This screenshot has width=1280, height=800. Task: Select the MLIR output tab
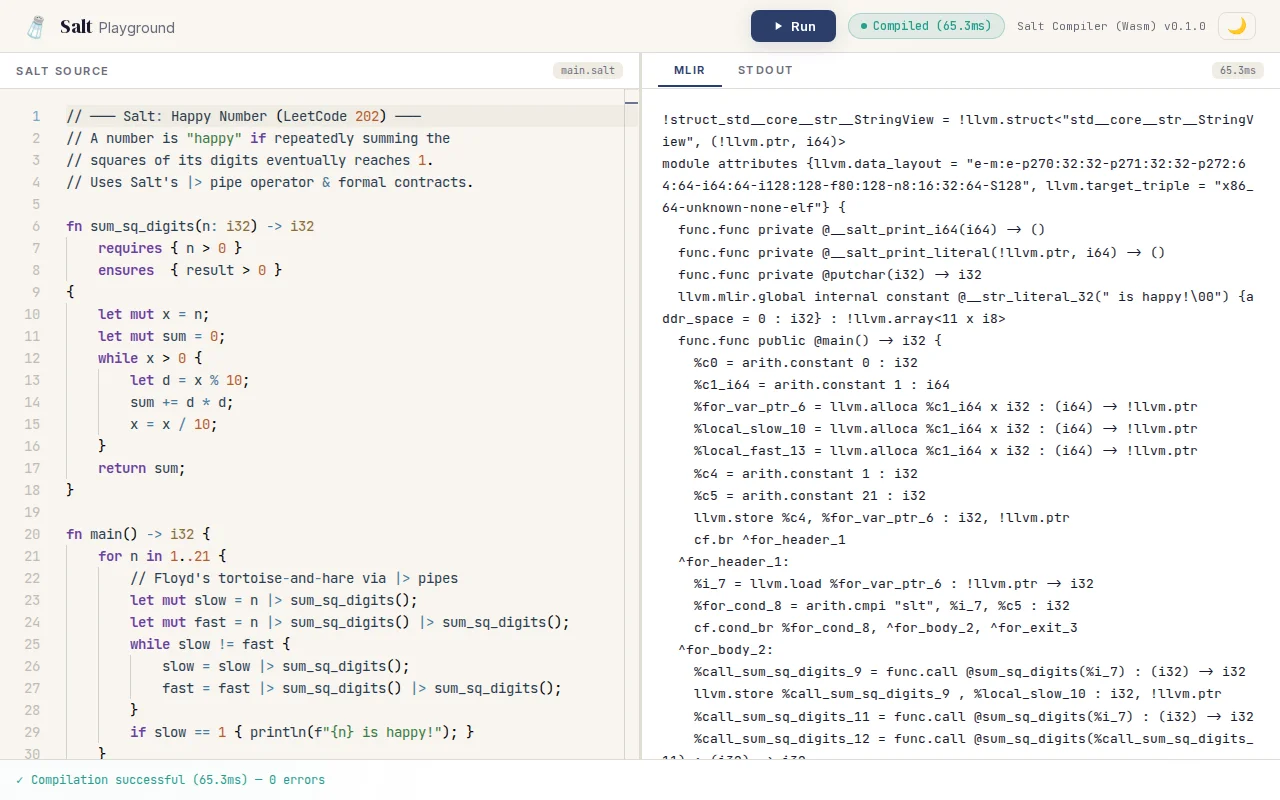689,70
